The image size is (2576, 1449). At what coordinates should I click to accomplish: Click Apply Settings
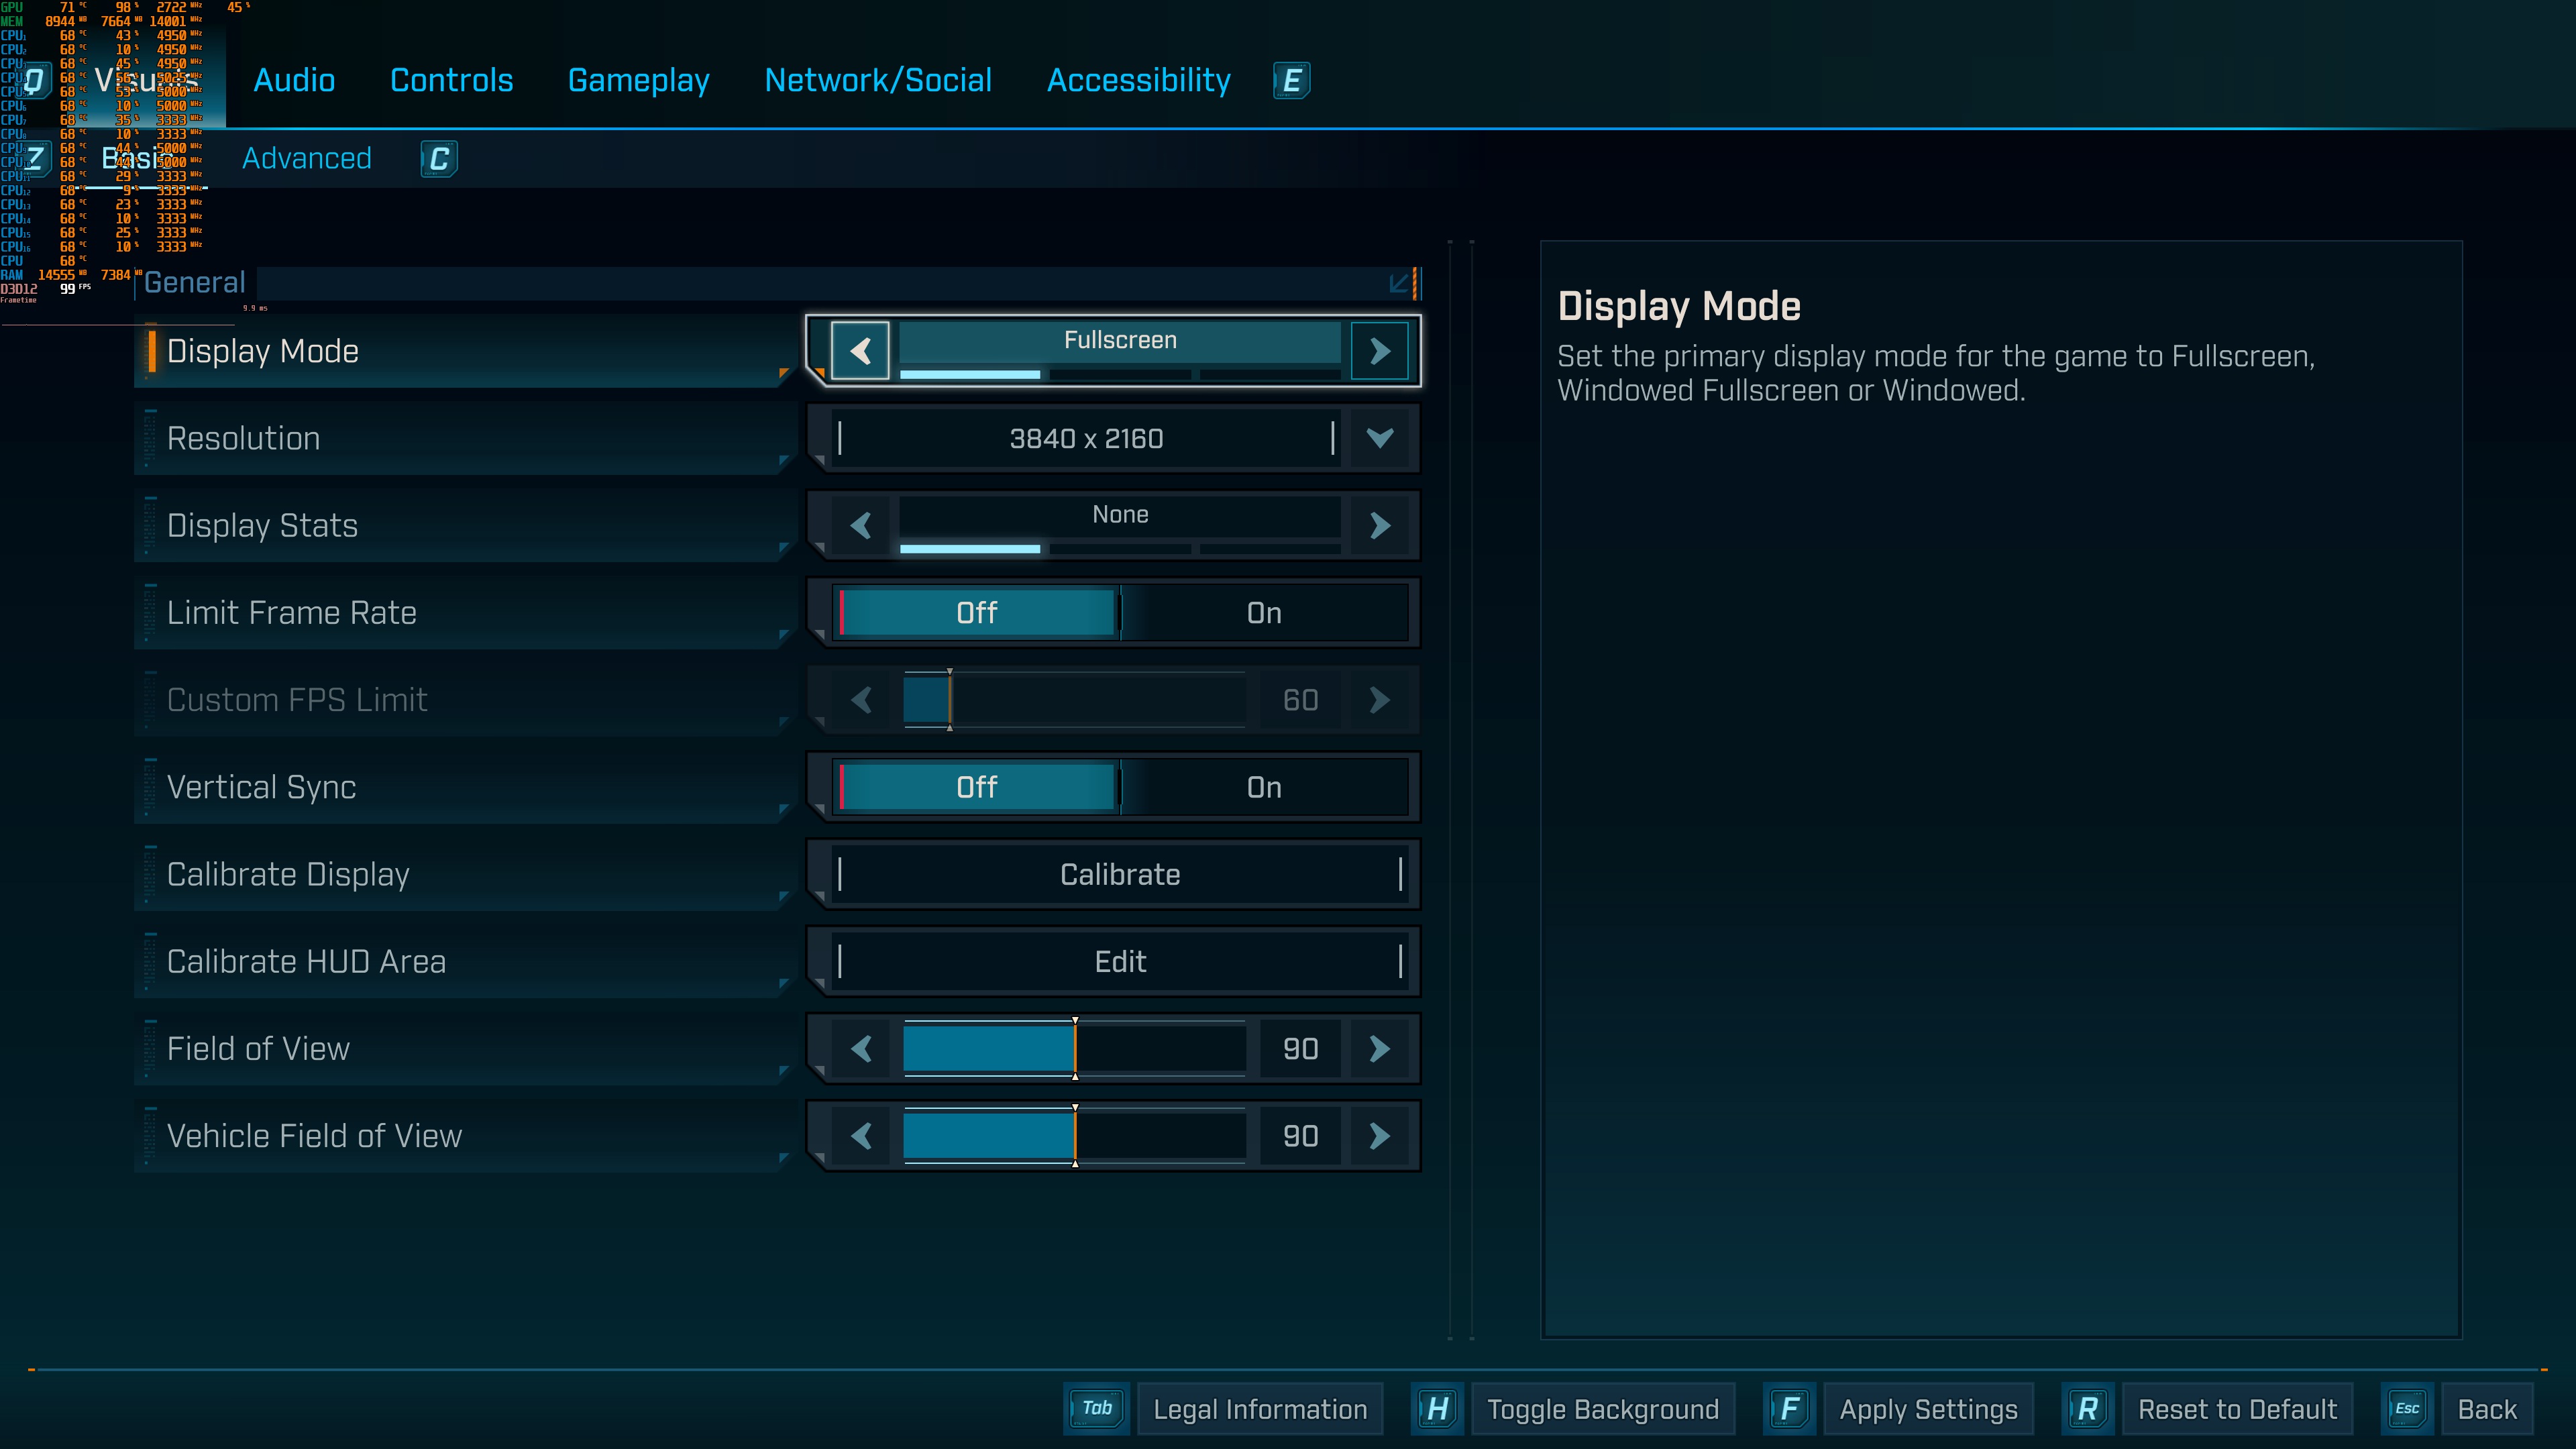point(1927,1409)
